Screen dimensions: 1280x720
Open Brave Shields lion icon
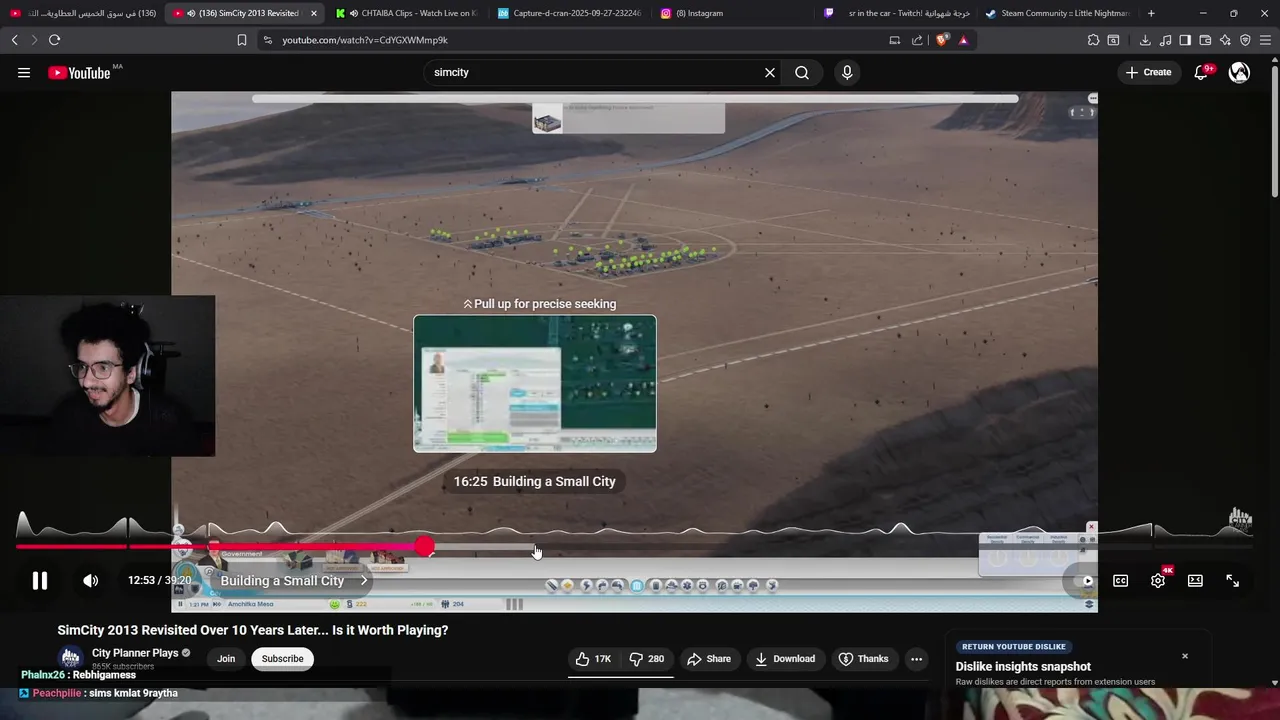[x=942, y=40]
